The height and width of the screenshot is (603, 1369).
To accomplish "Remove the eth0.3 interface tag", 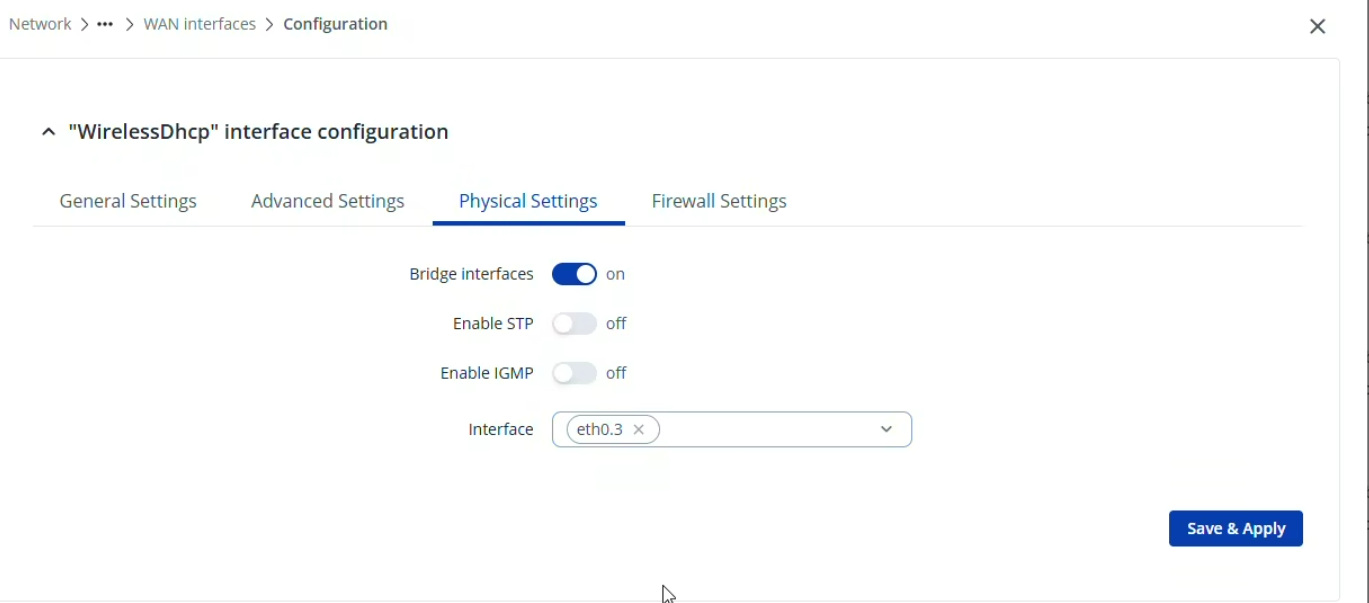I will pos(639,430).
